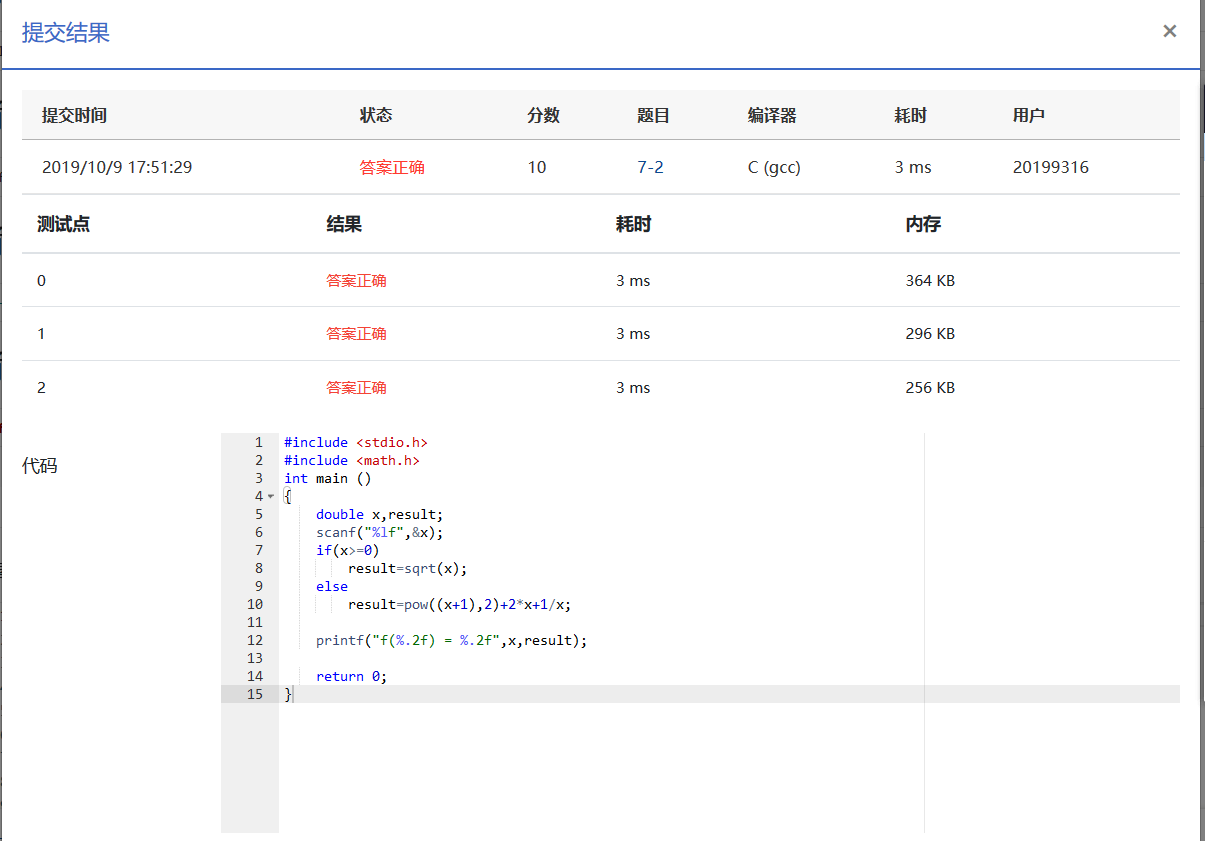This screenshot has height=841, width=1205.
Task: Click the test point 2 number cell
Action: tap(41, 388)
